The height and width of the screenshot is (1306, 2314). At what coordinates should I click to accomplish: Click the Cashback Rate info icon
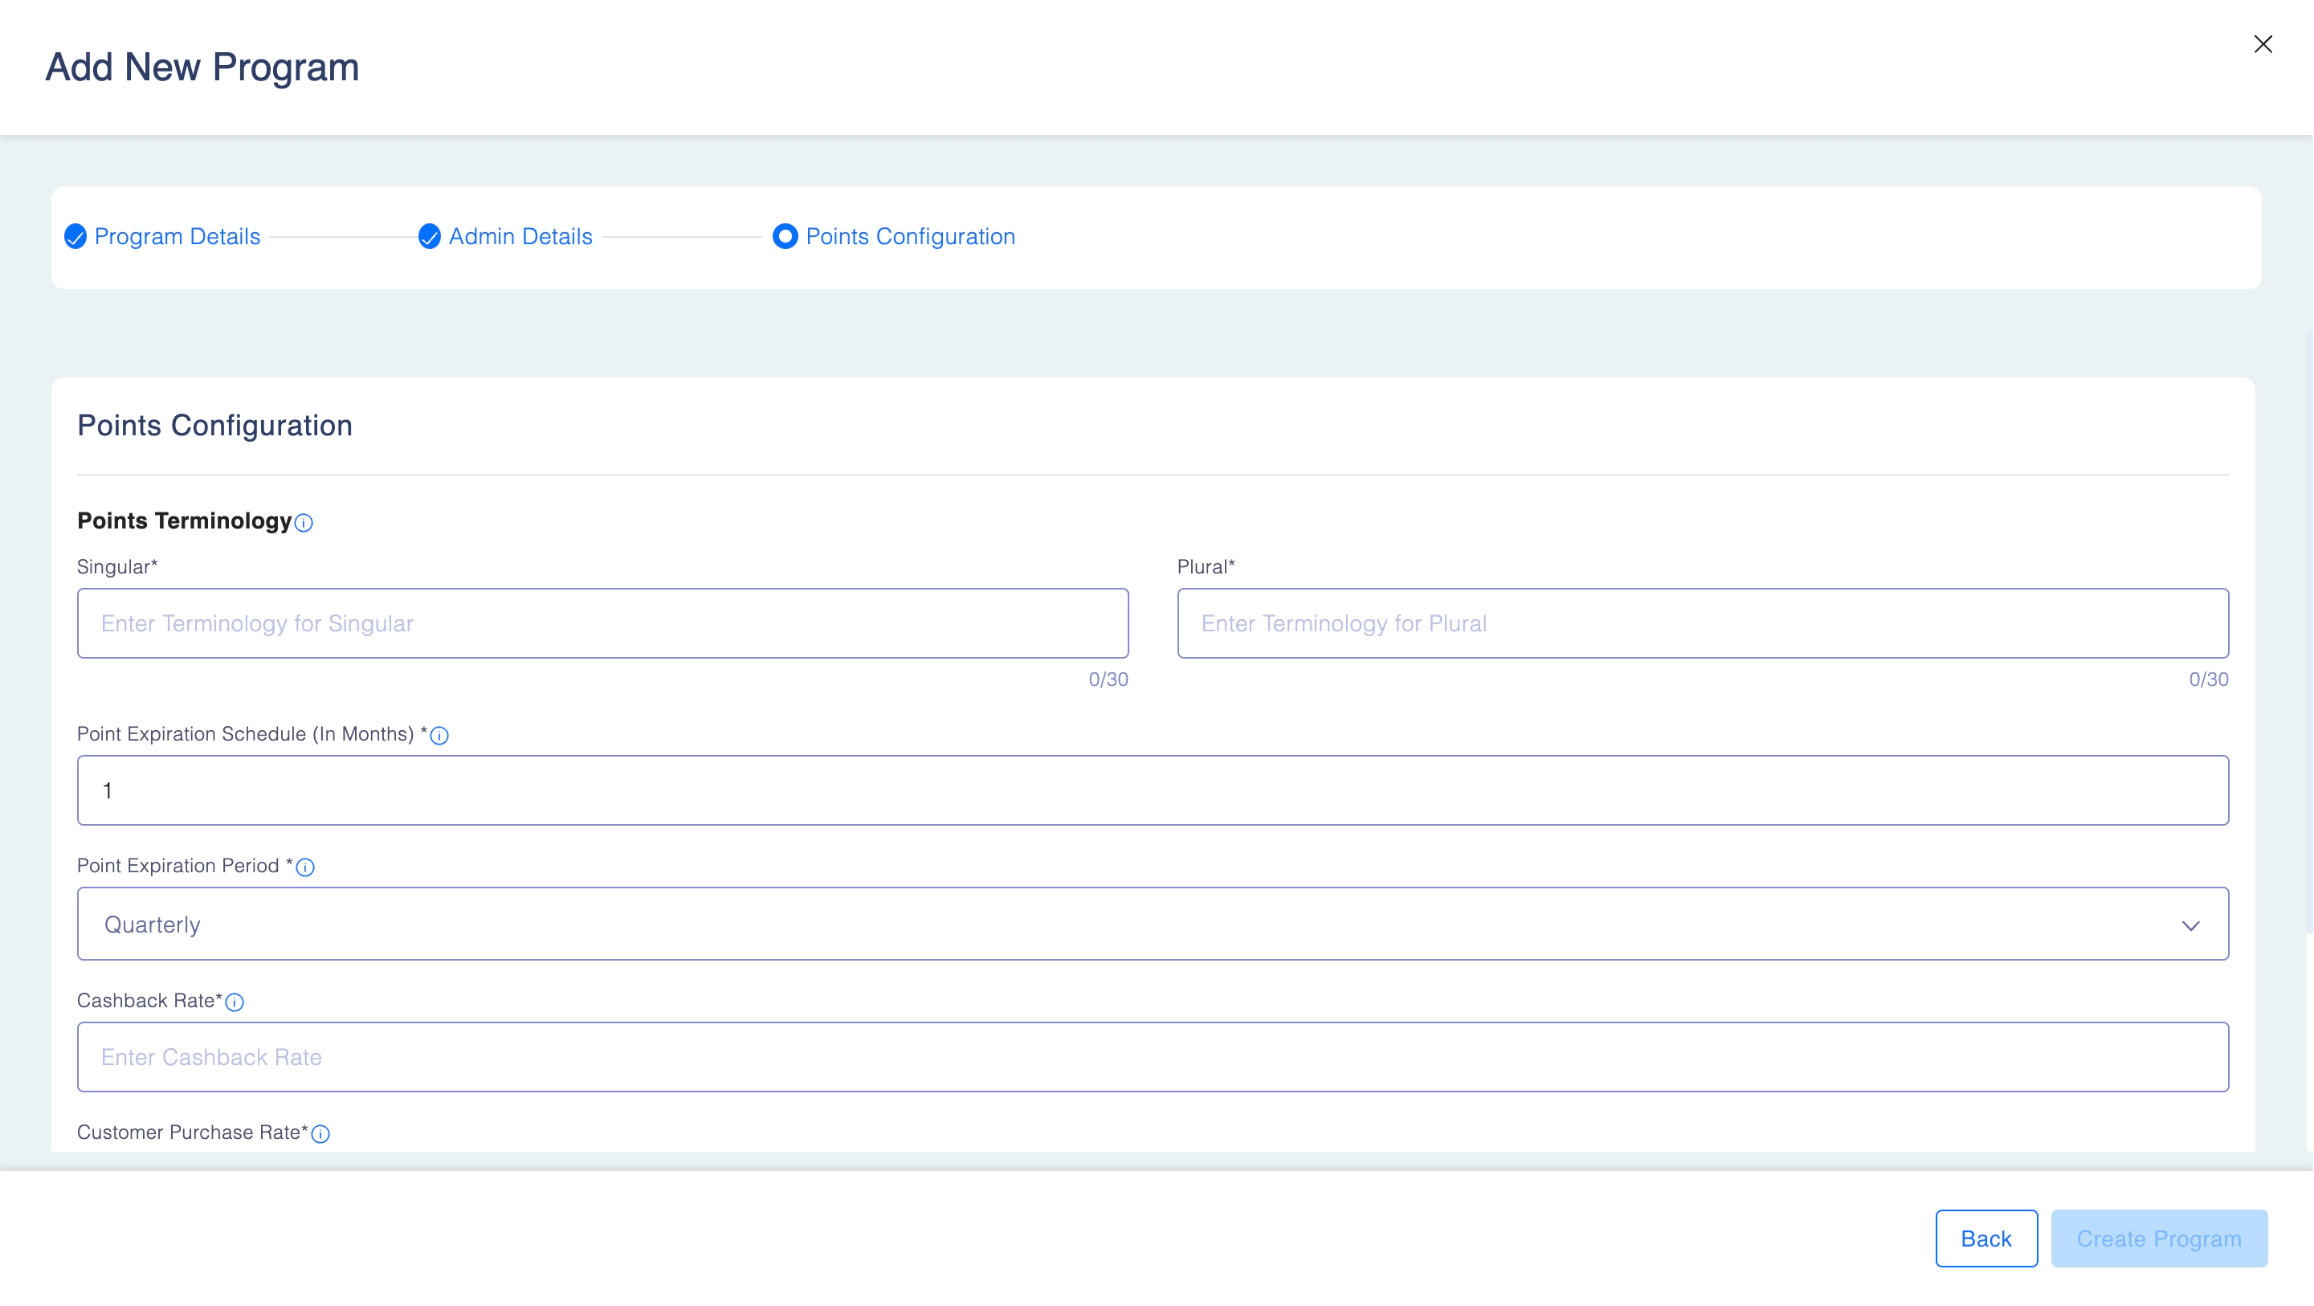coord(235,1003)
